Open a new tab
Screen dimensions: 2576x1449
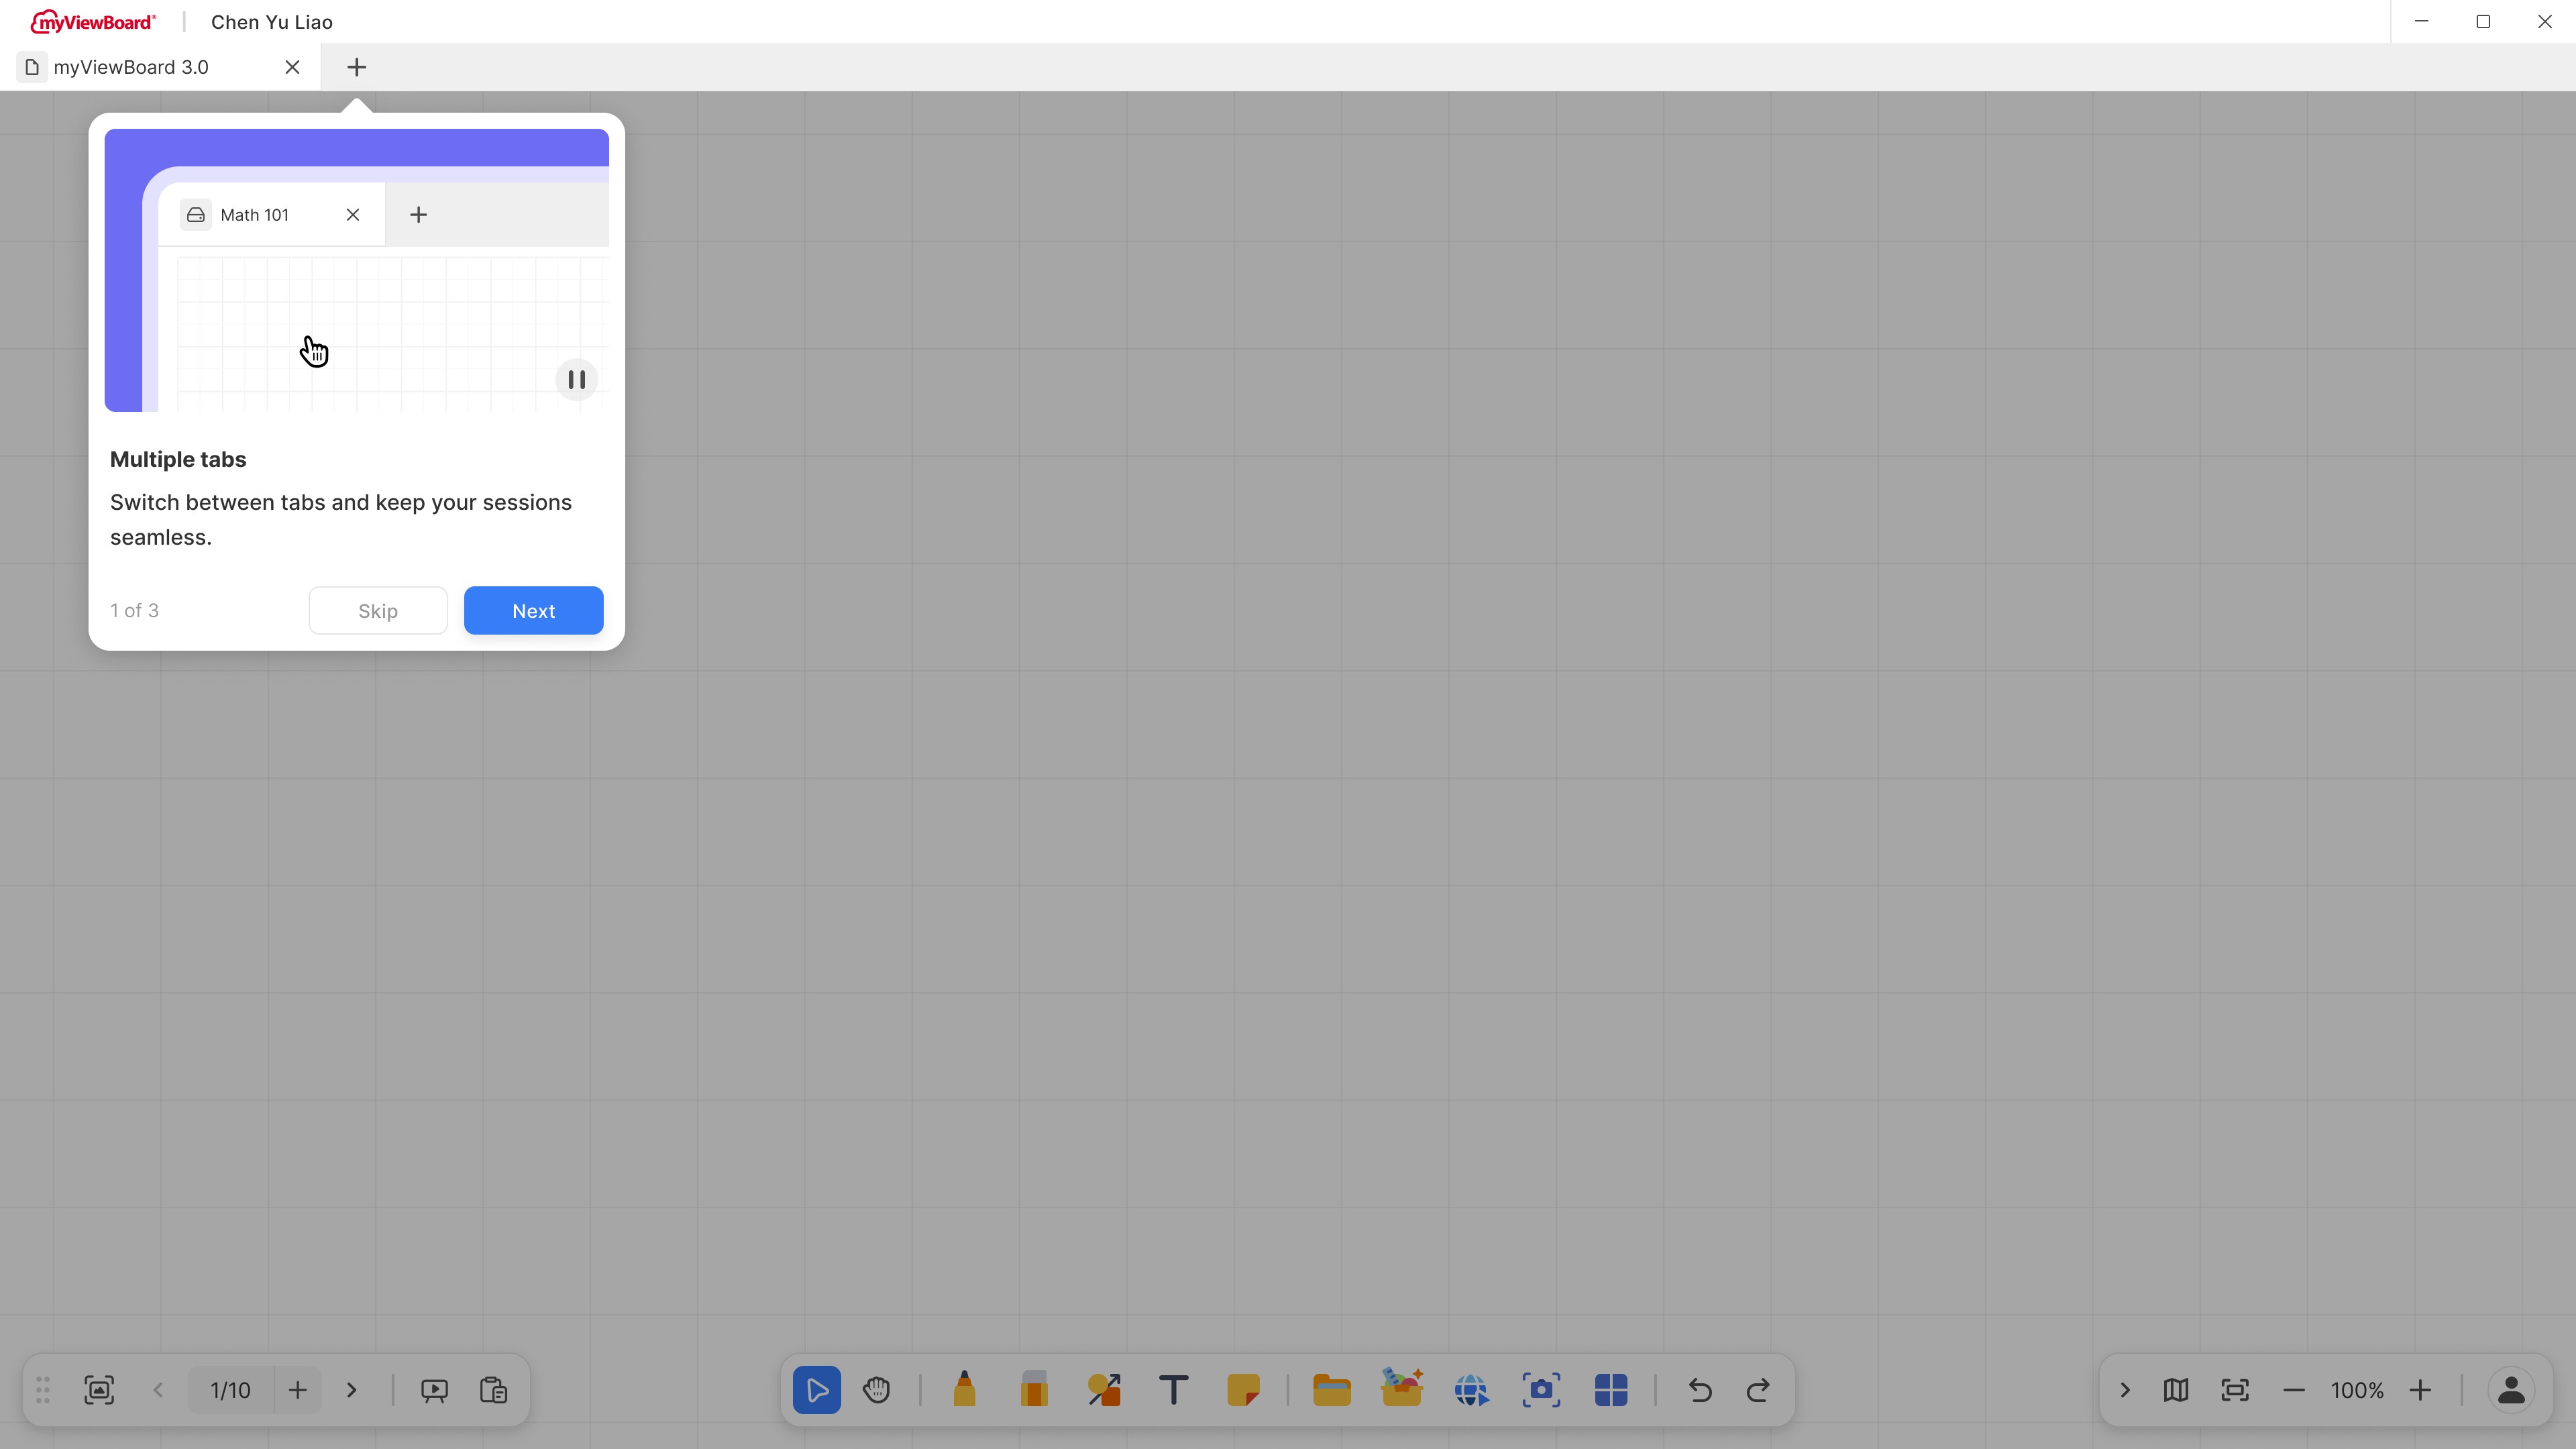tap(357, 67)
